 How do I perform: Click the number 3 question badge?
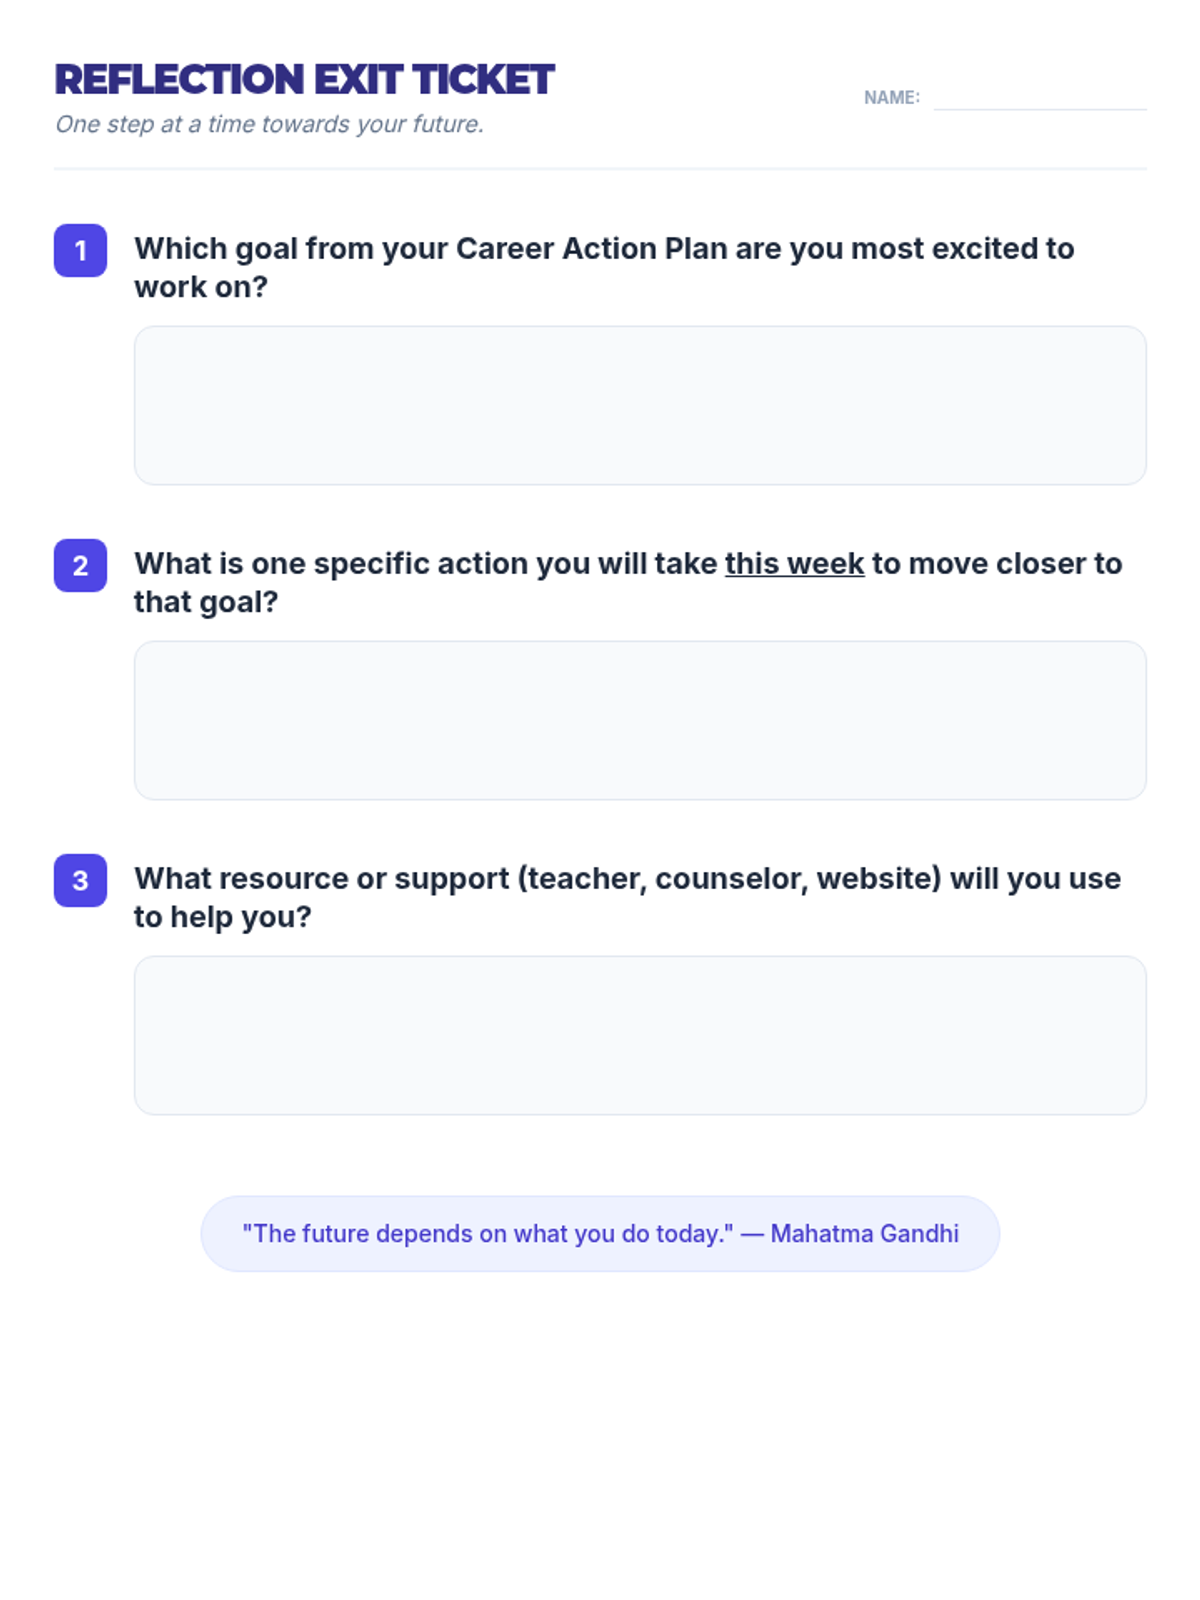(80, 880)
